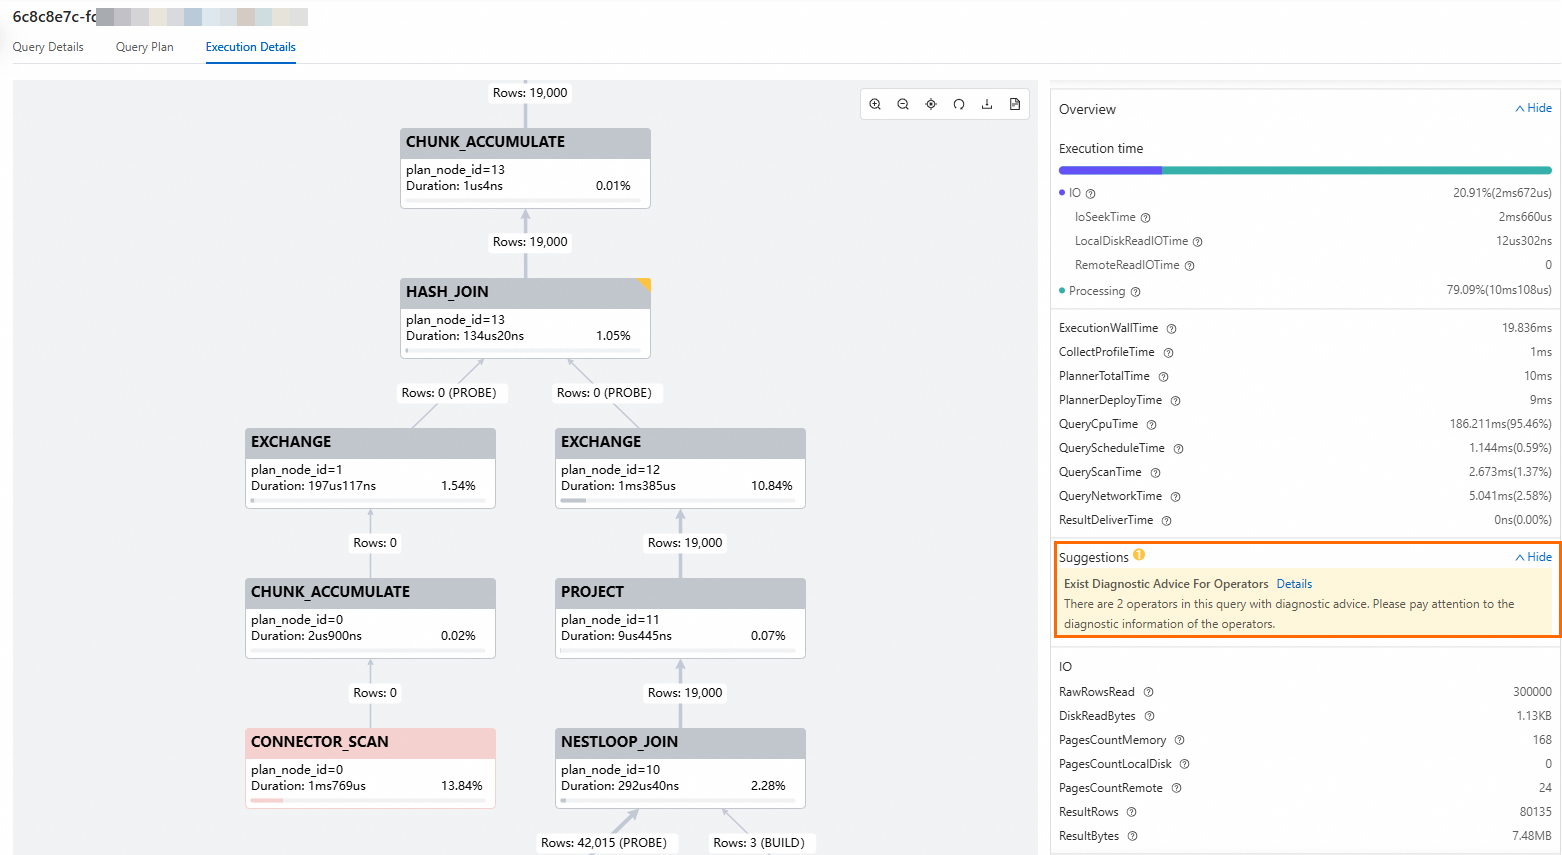Select the Execution Details tab

pos(251,47)
